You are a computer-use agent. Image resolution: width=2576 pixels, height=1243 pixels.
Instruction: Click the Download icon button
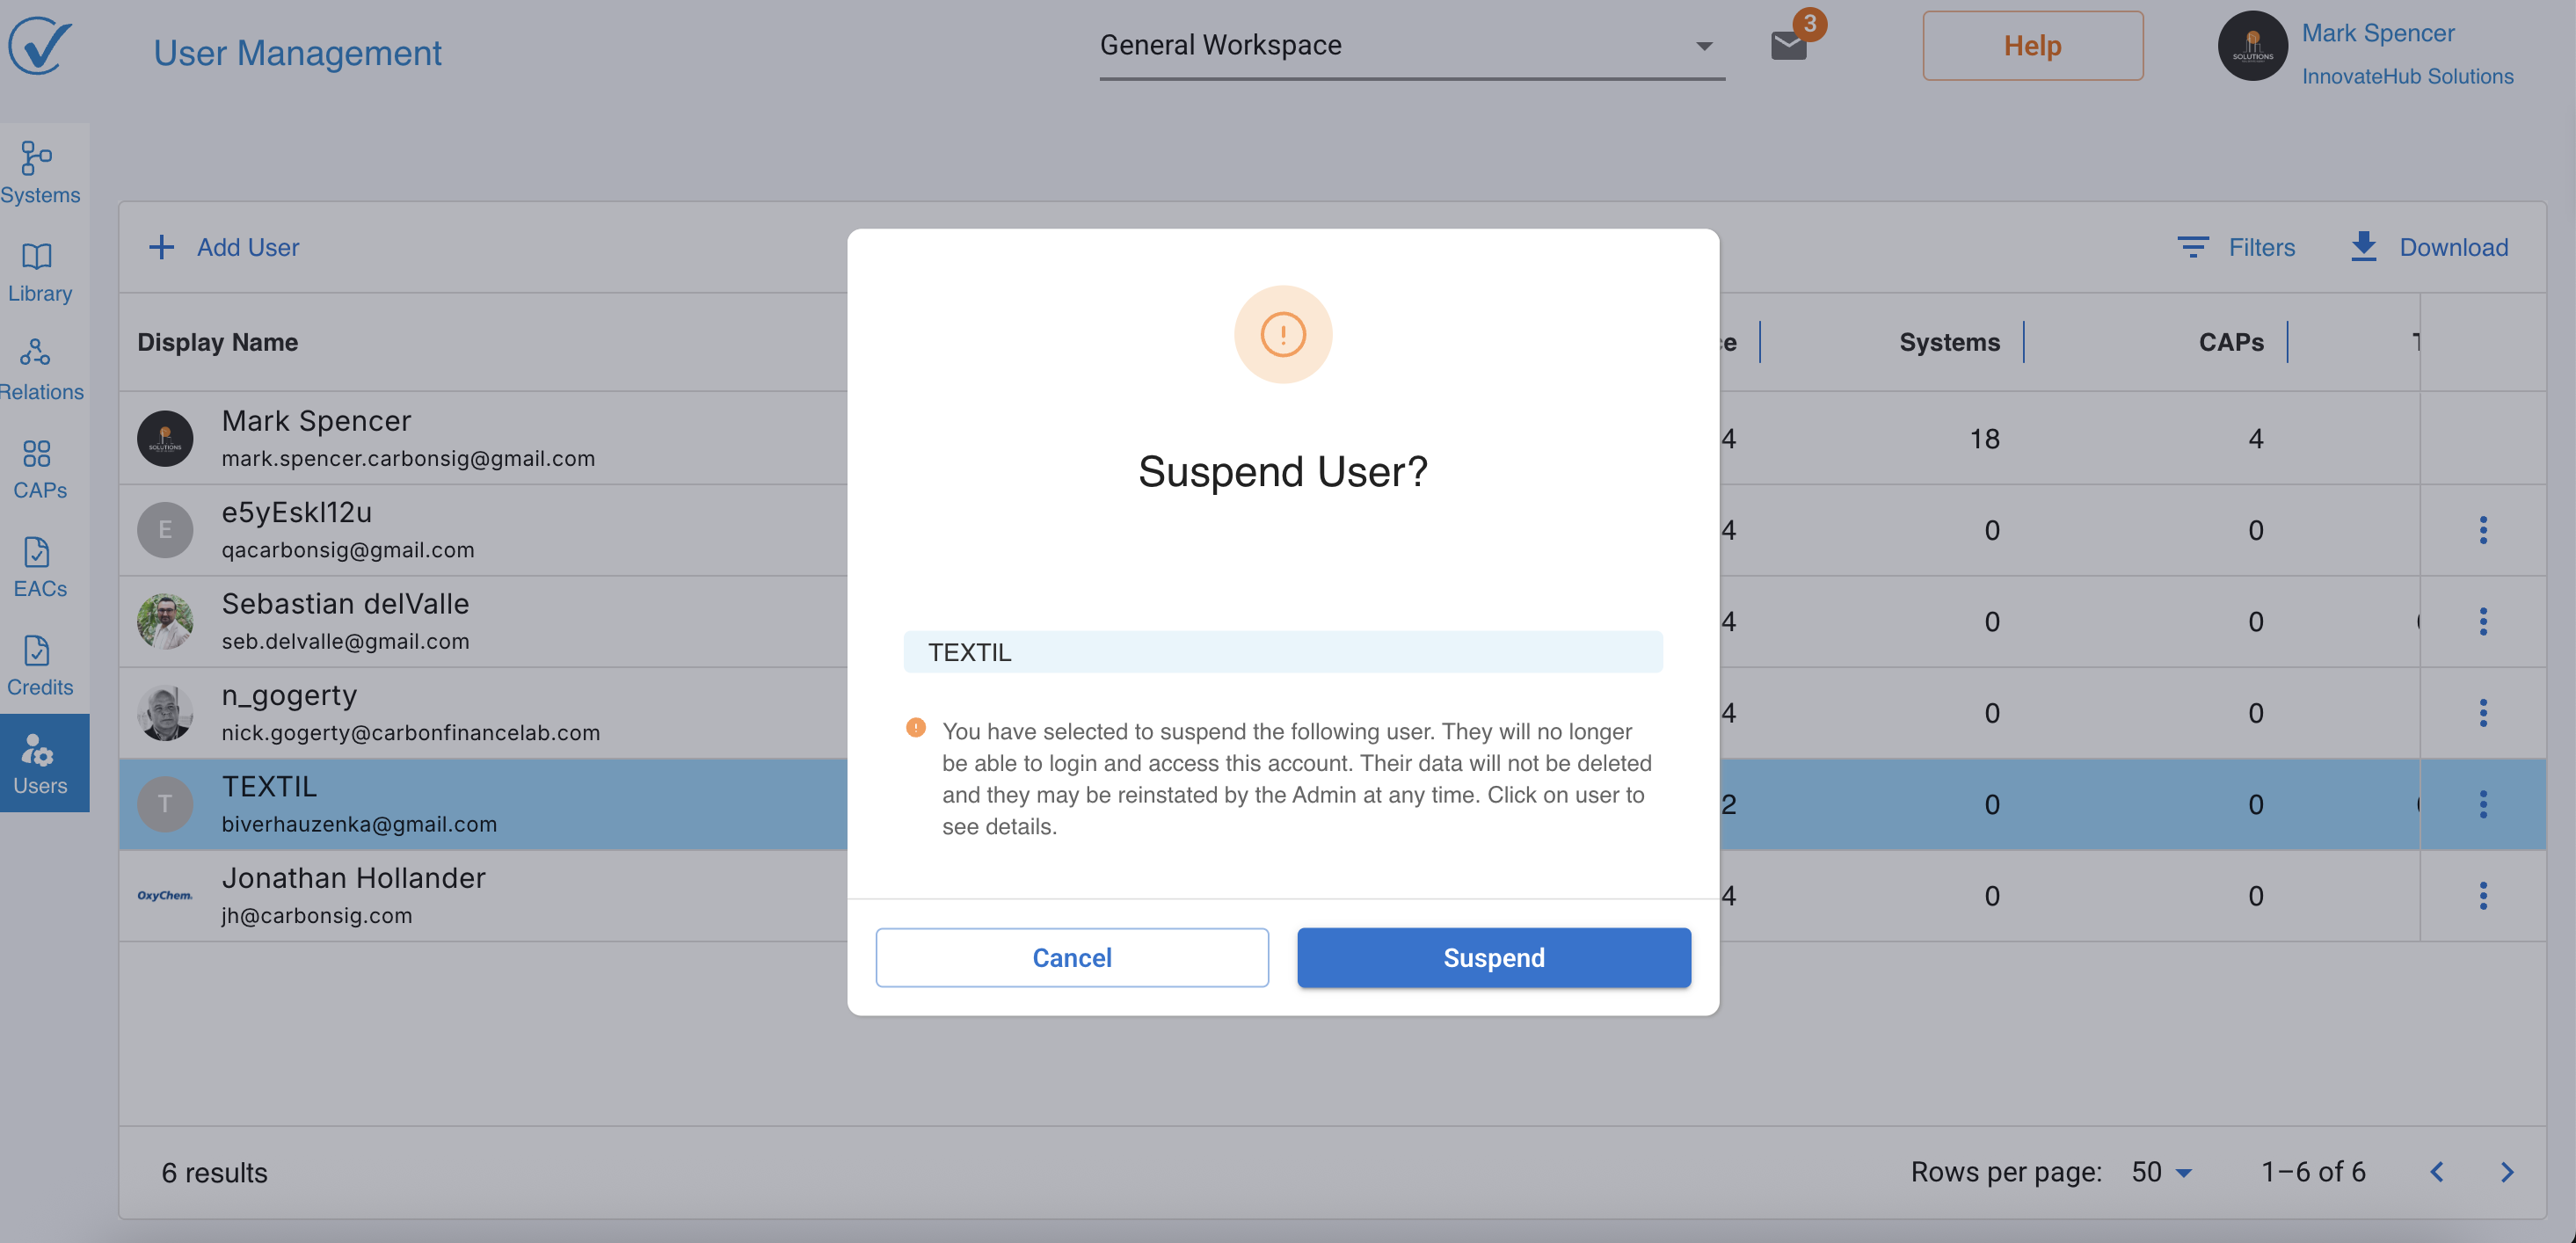click(2363, 246)
